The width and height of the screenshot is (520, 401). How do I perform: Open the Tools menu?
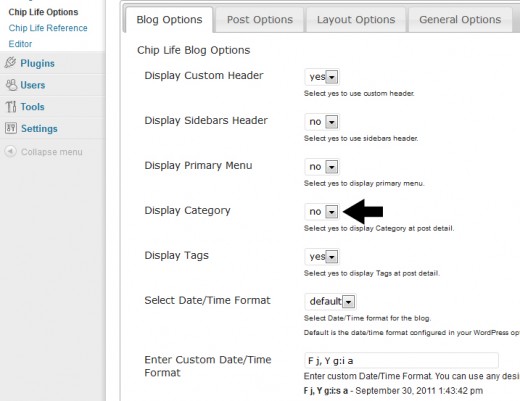pos(32,107)
